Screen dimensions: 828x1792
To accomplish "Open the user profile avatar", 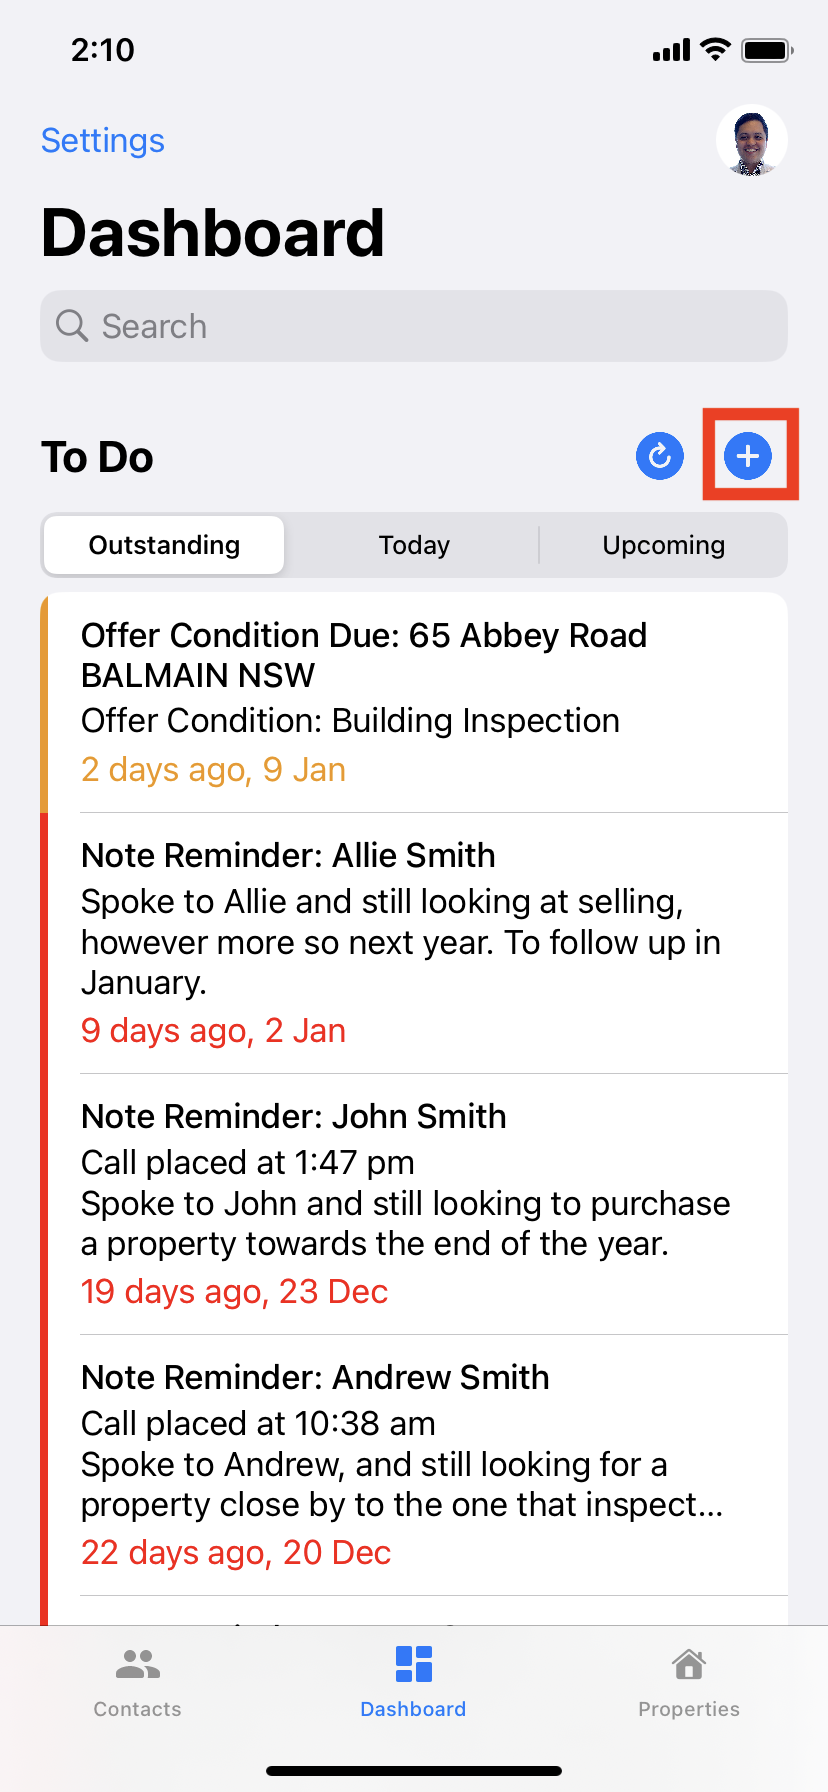I will click(x=752, y=141).
